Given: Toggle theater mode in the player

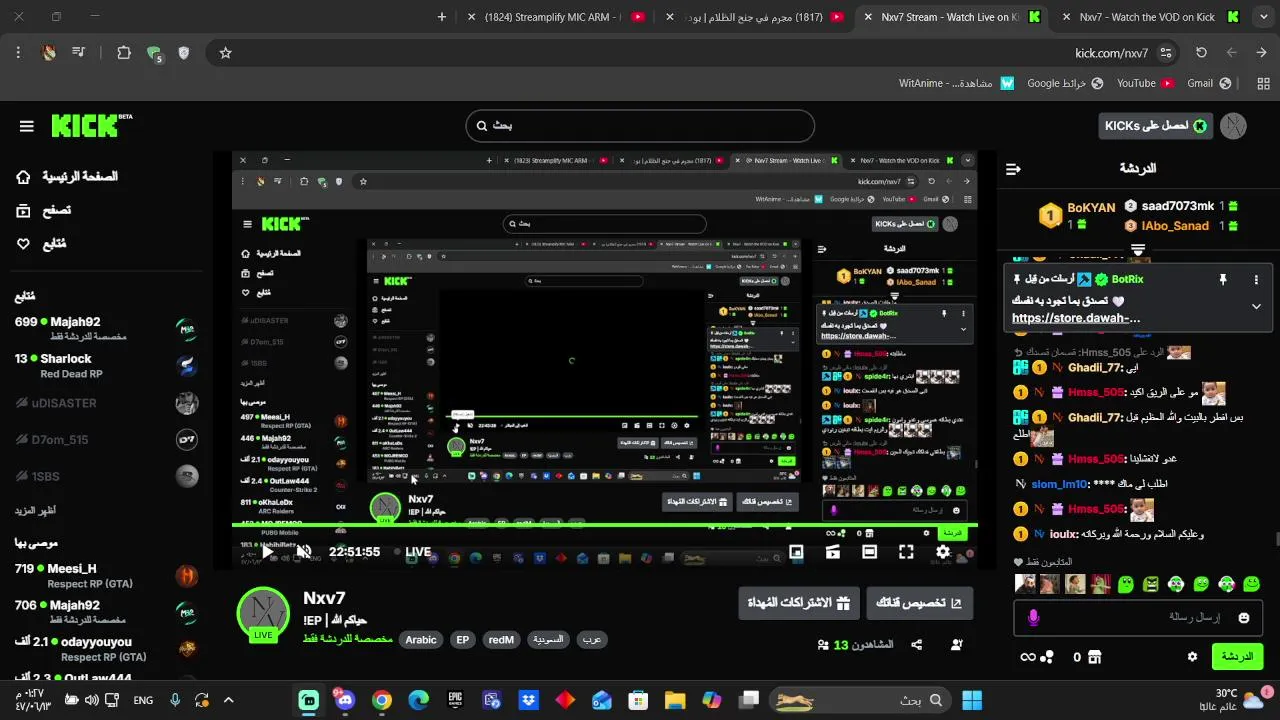Looking at the screenshot, I should (x=869, y=551).
